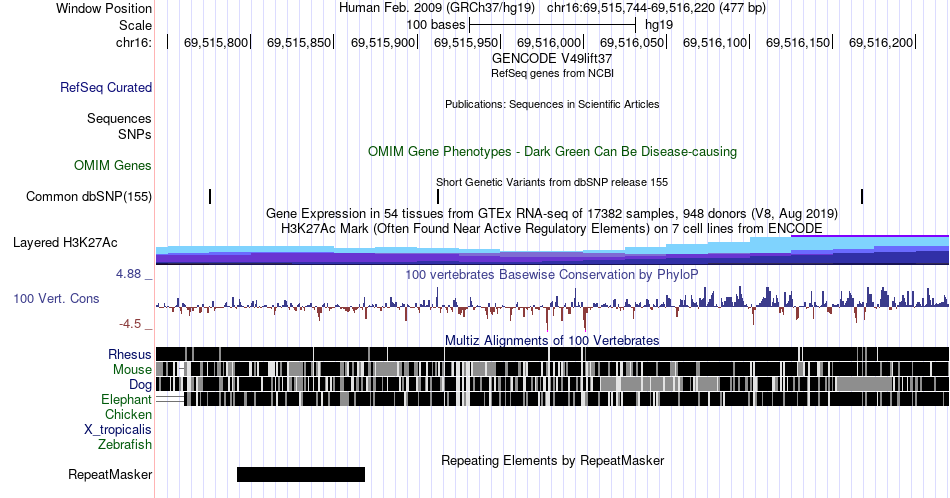Click the 69,516,100 ruler coordinate
The width and height of the screenshot is (950, 498).
pos(715,42)
